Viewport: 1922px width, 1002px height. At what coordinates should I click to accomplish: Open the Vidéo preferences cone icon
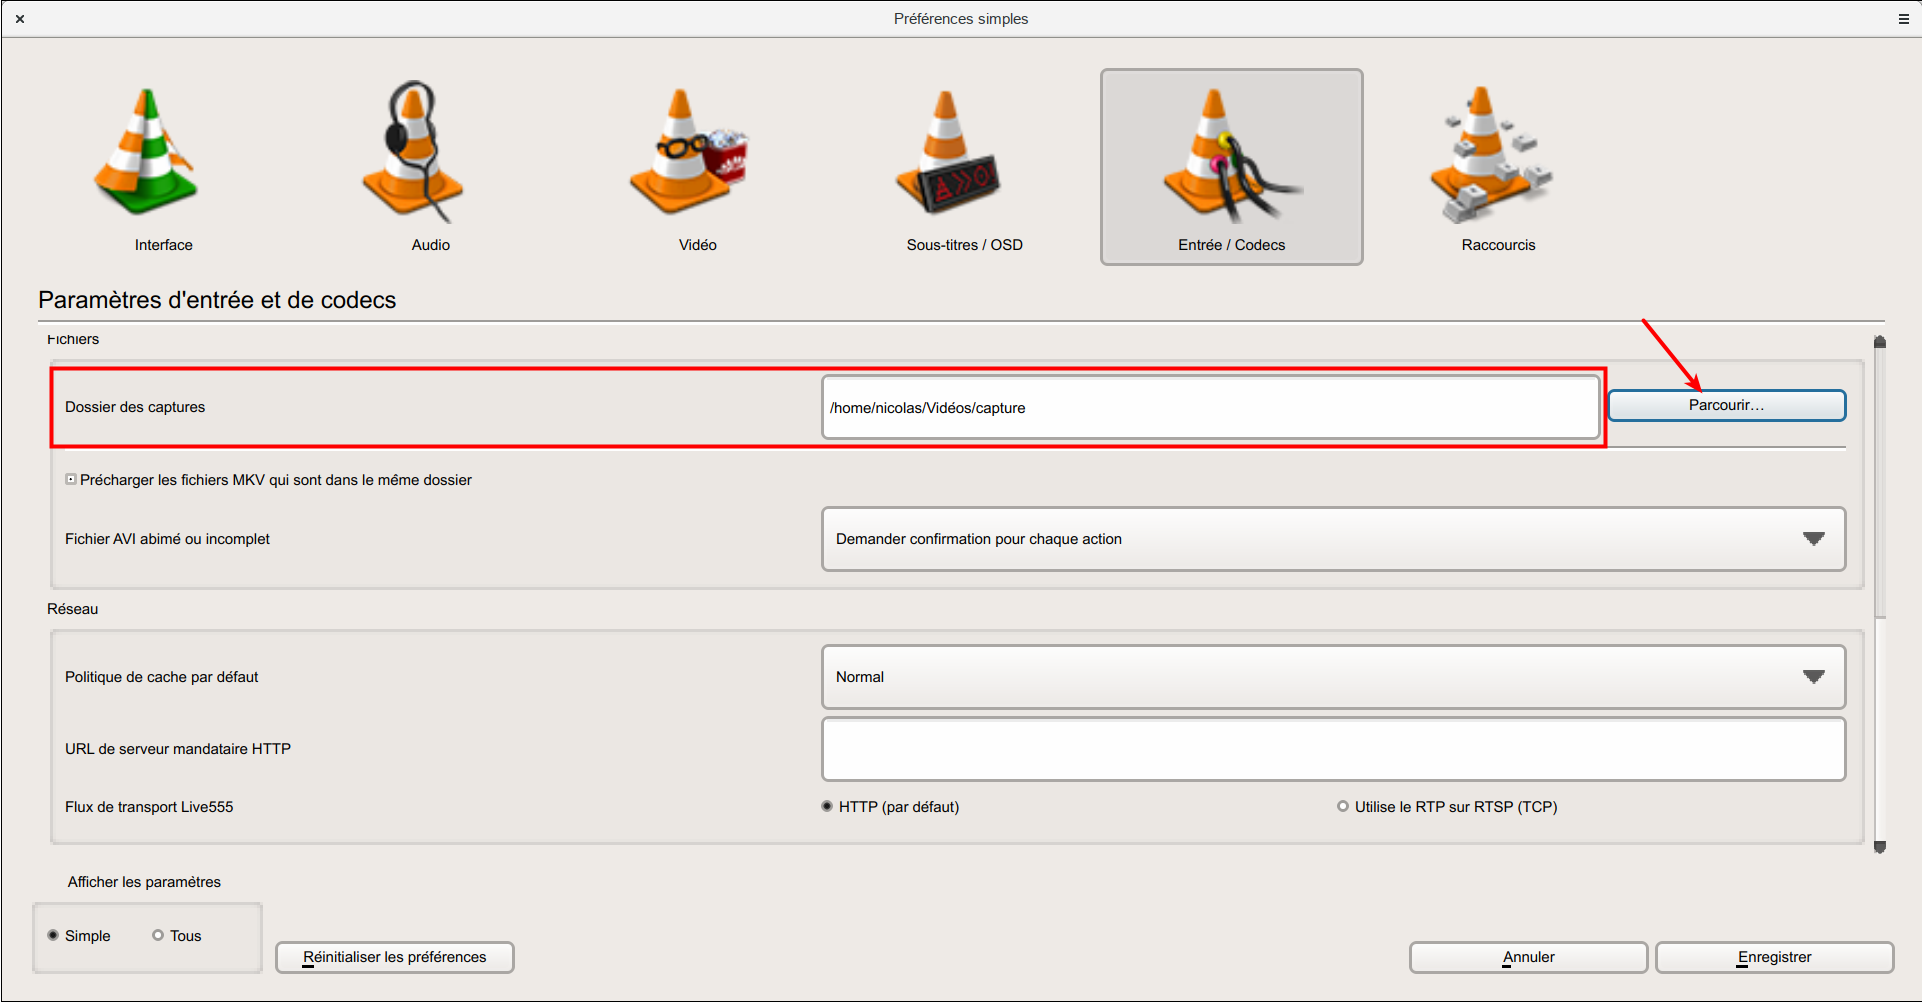(687, 153)
